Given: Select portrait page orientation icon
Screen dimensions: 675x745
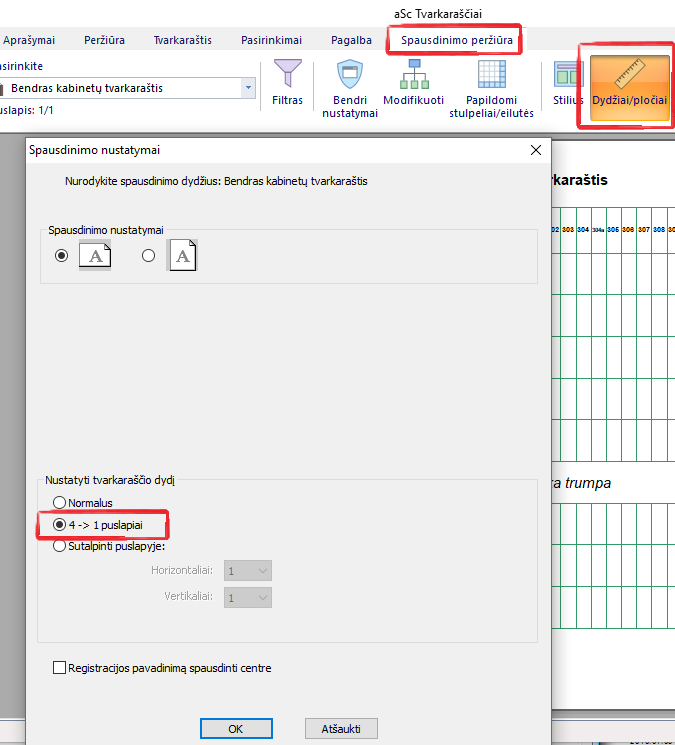Looking at the screenshot, I should click(181, 256).
